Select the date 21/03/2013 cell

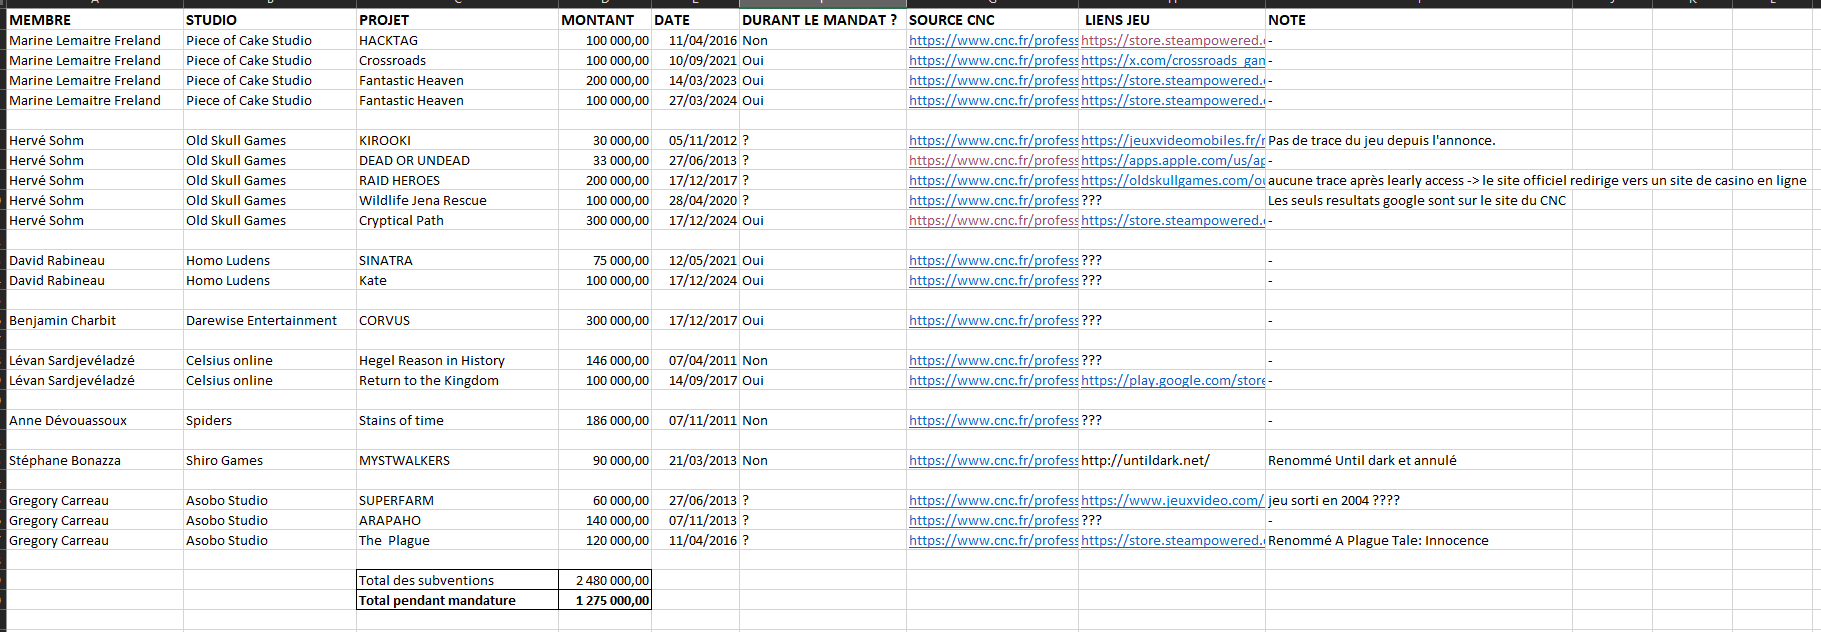(x=695, y=460)
